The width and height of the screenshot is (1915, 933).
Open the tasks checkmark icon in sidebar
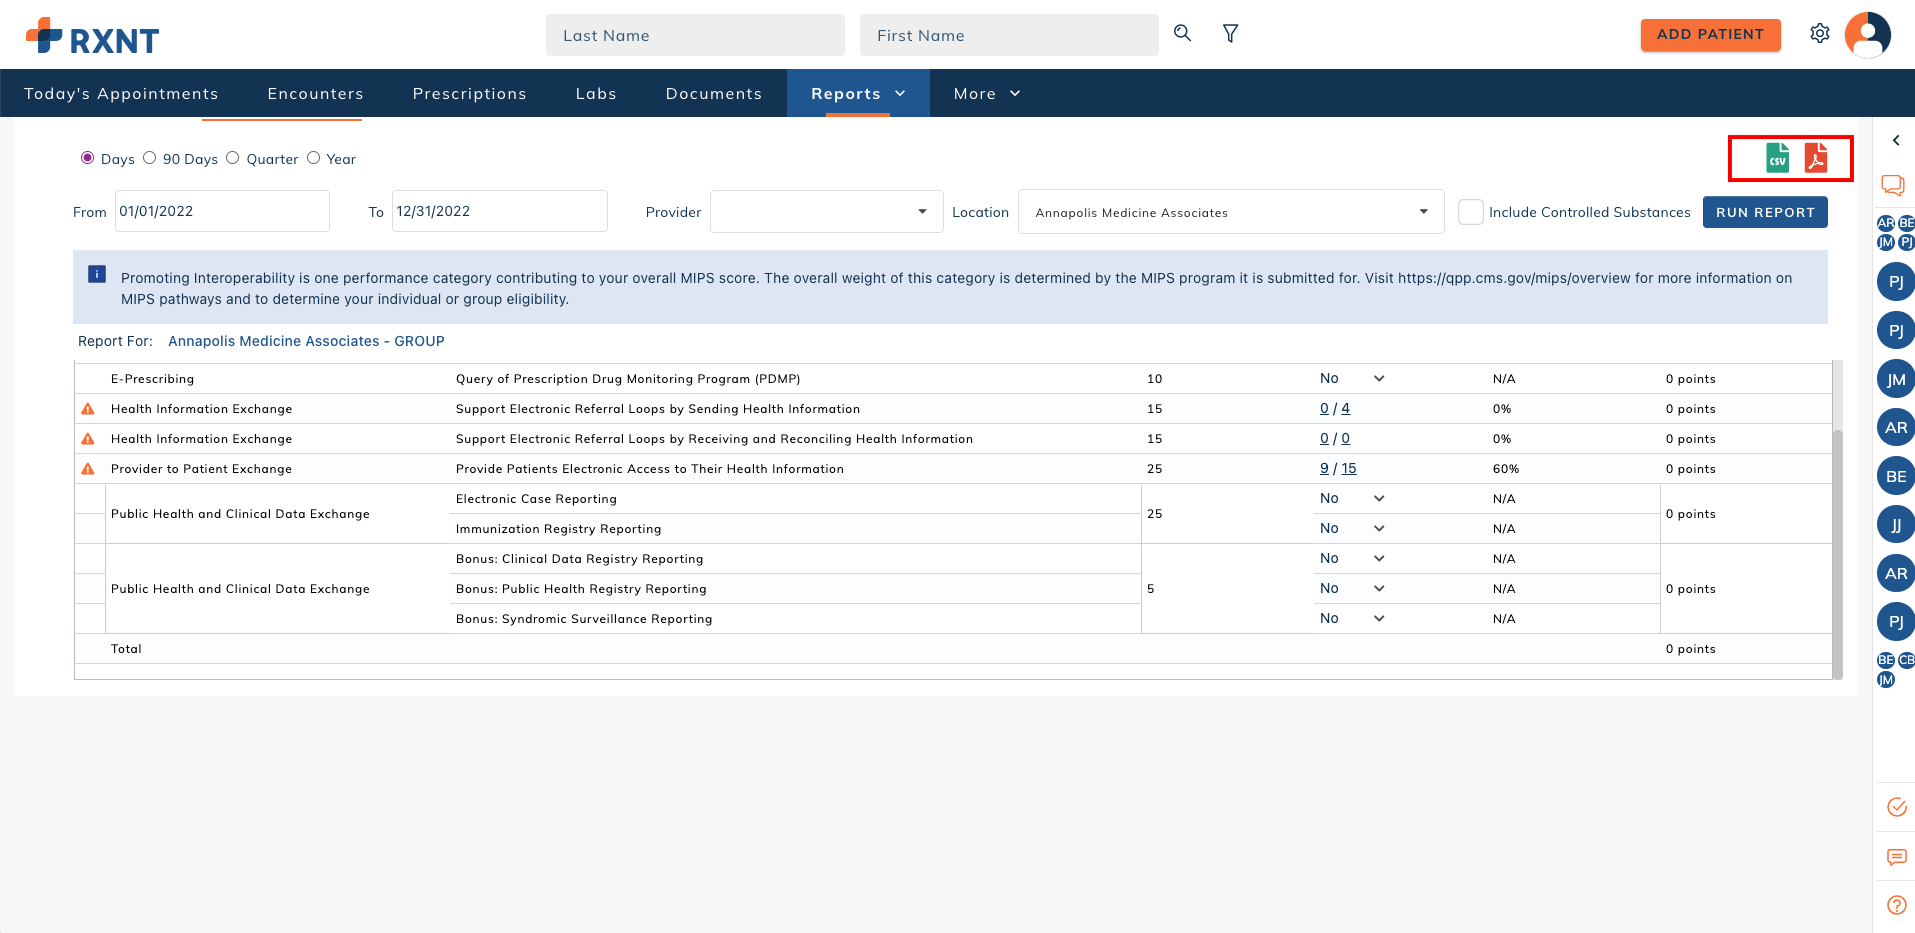pyautogui.click(x=1896, y=807)
